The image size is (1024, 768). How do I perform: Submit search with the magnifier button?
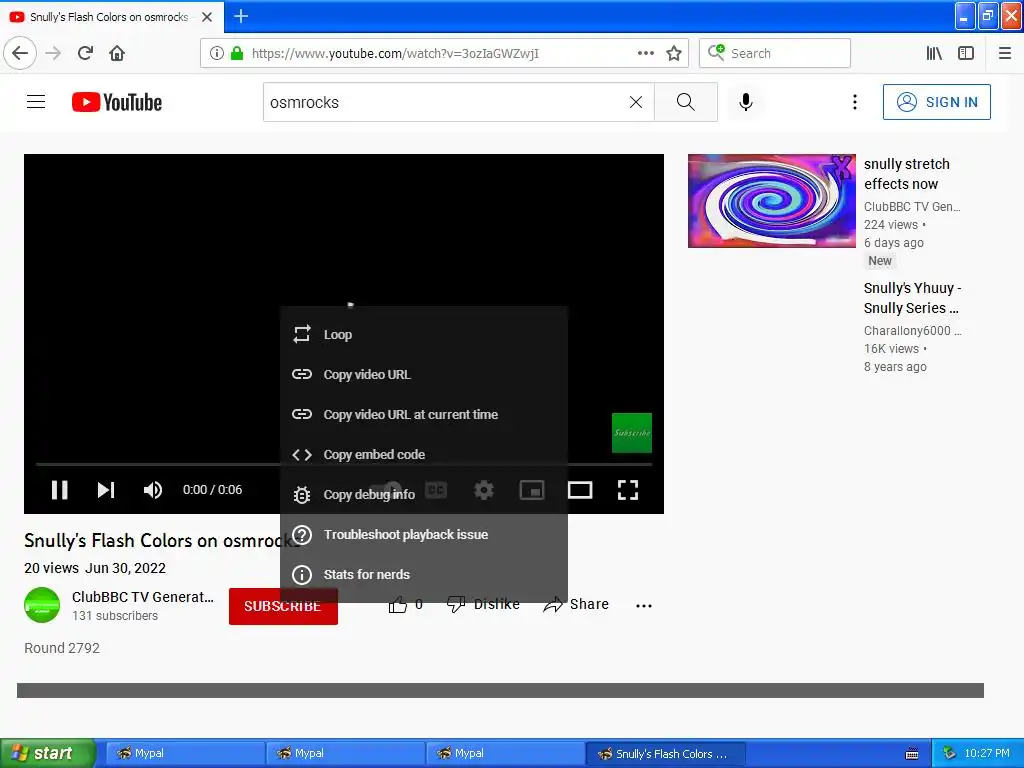point(686,102)
